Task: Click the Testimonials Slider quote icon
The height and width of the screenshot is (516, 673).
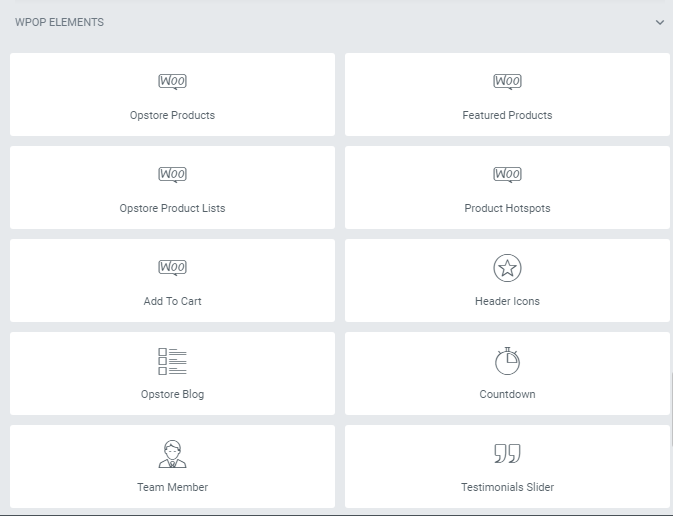Action: click(x=507, y=454)
